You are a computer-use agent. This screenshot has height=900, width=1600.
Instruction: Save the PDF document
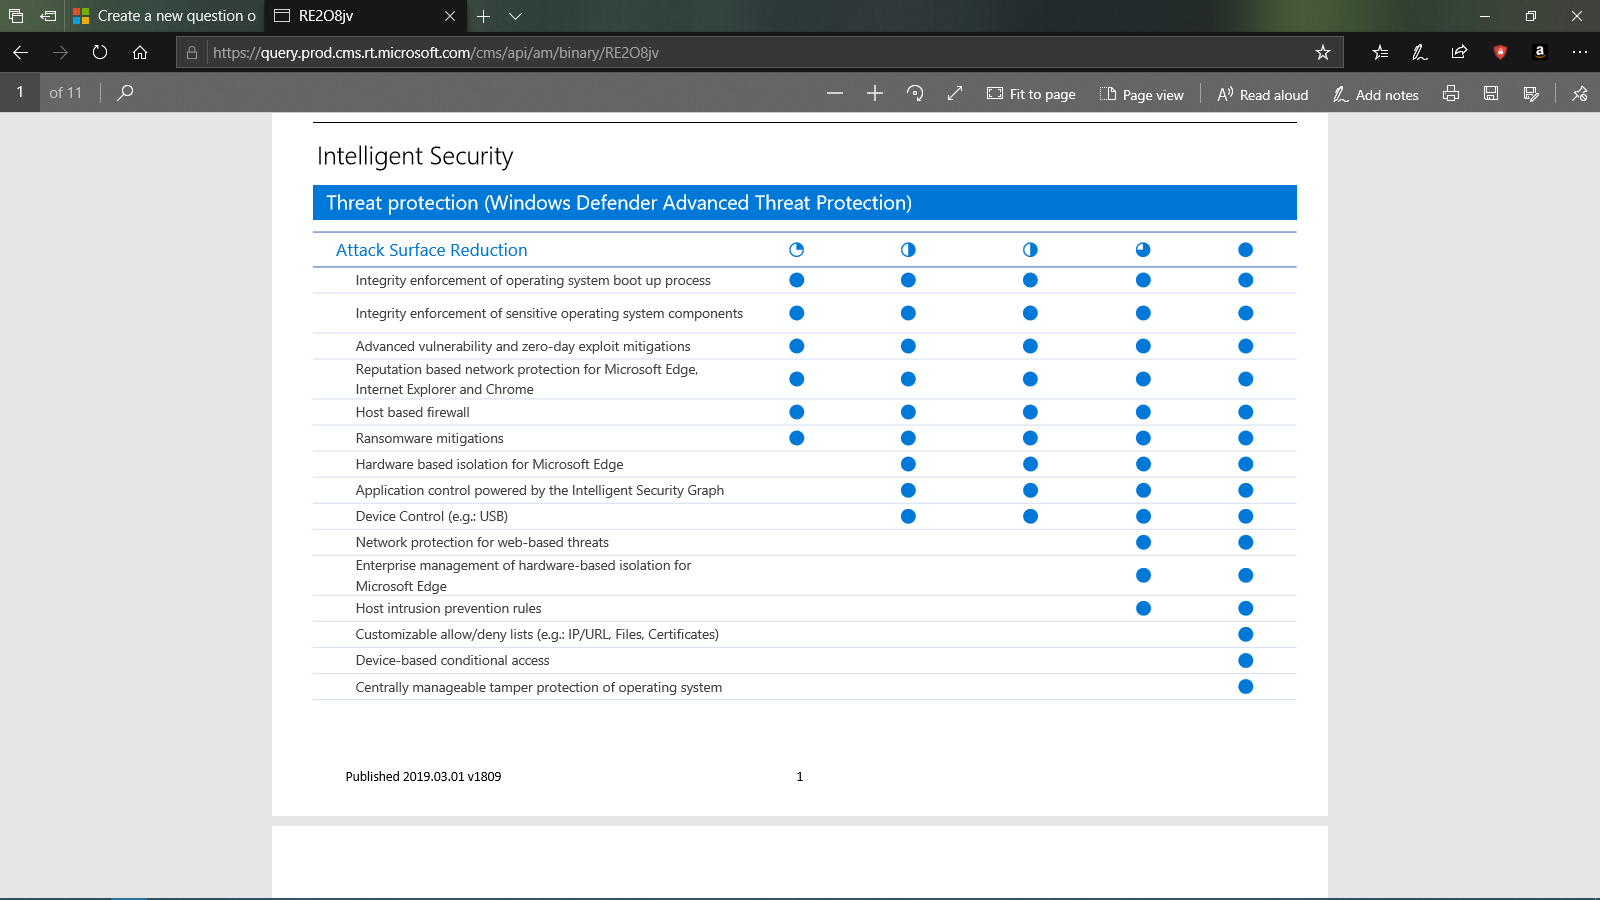(1491, 93)
